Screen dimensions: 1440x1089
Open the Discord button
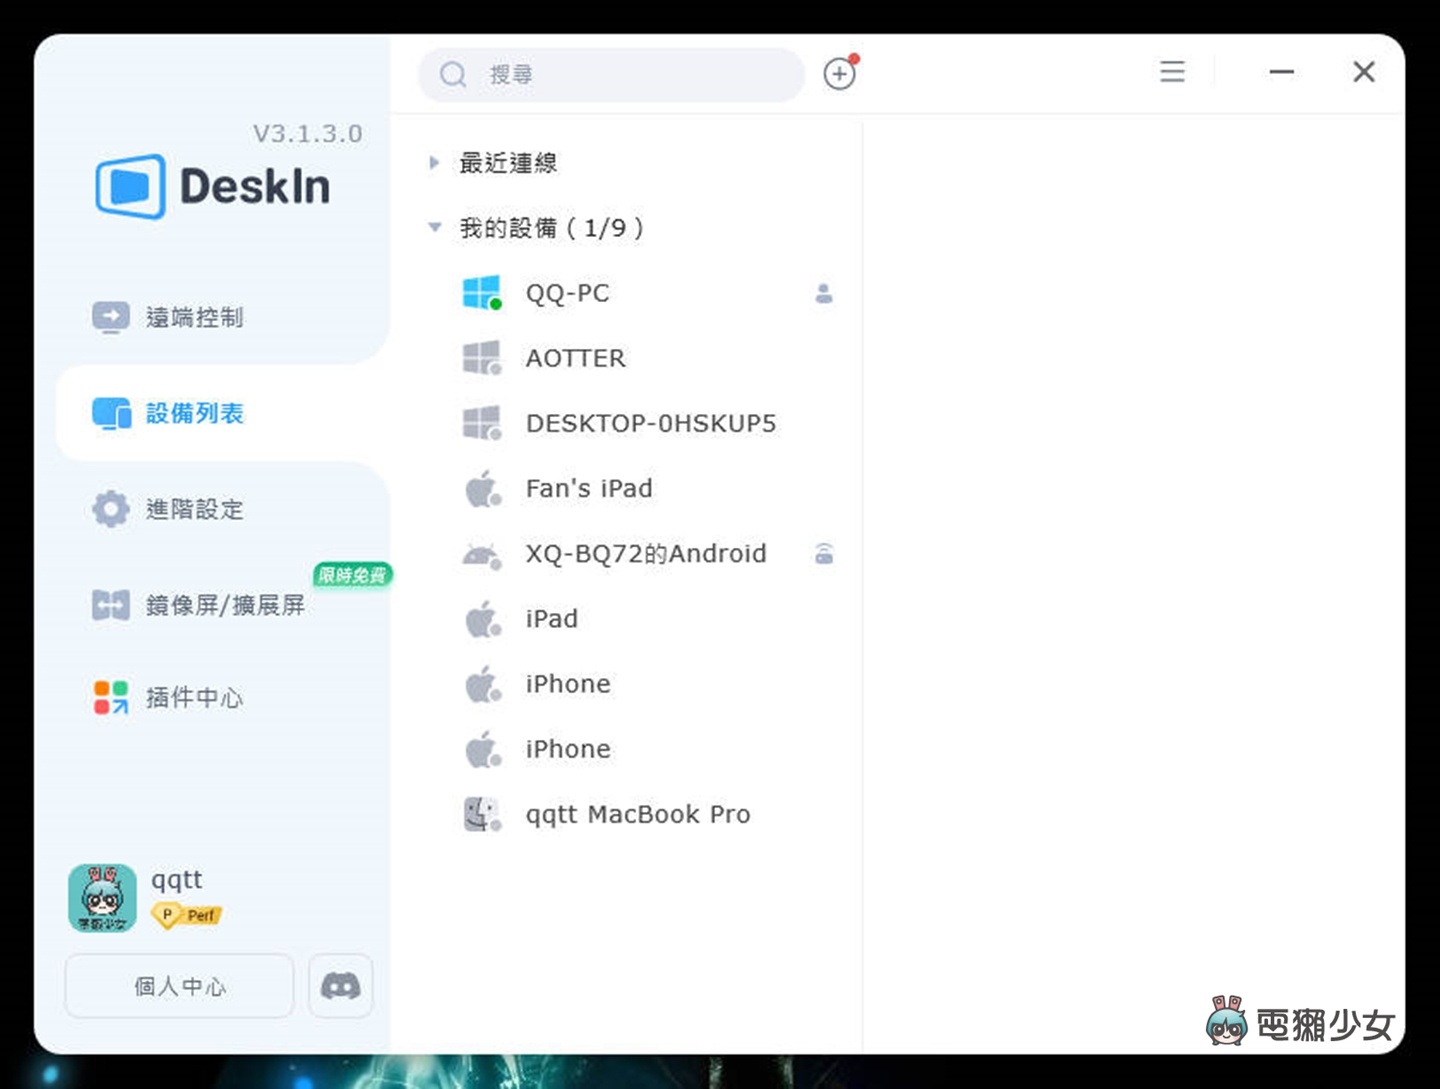click(x=341, y=986)
